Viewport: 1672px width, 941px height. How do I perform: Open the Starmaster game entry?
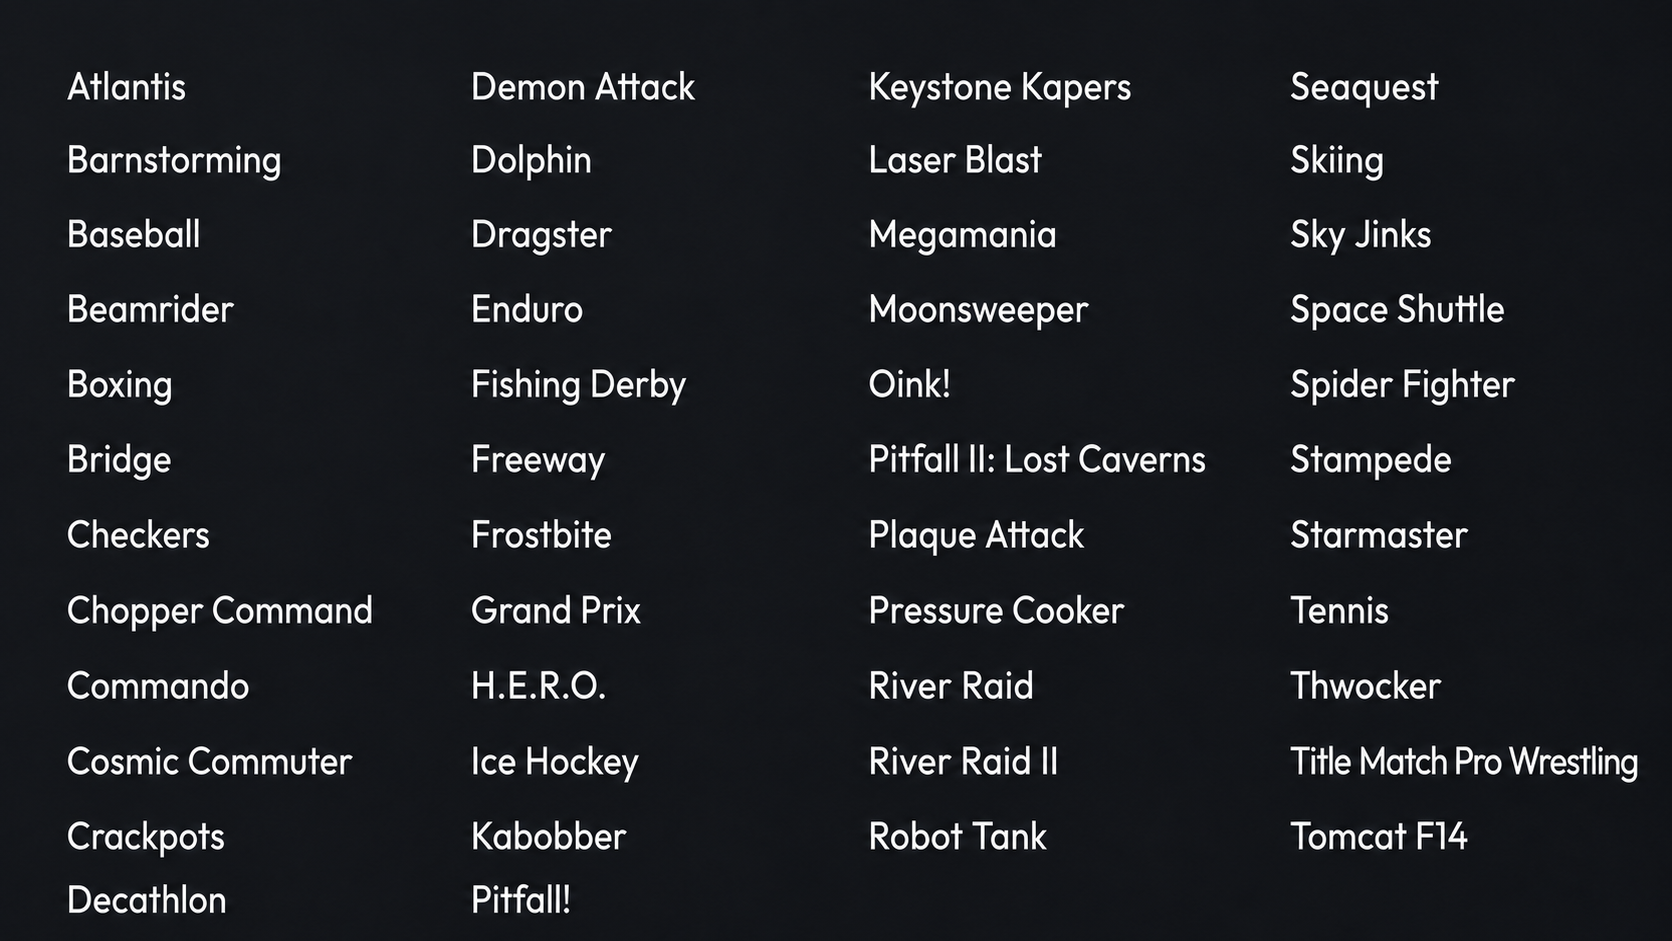pos(1379,535)
